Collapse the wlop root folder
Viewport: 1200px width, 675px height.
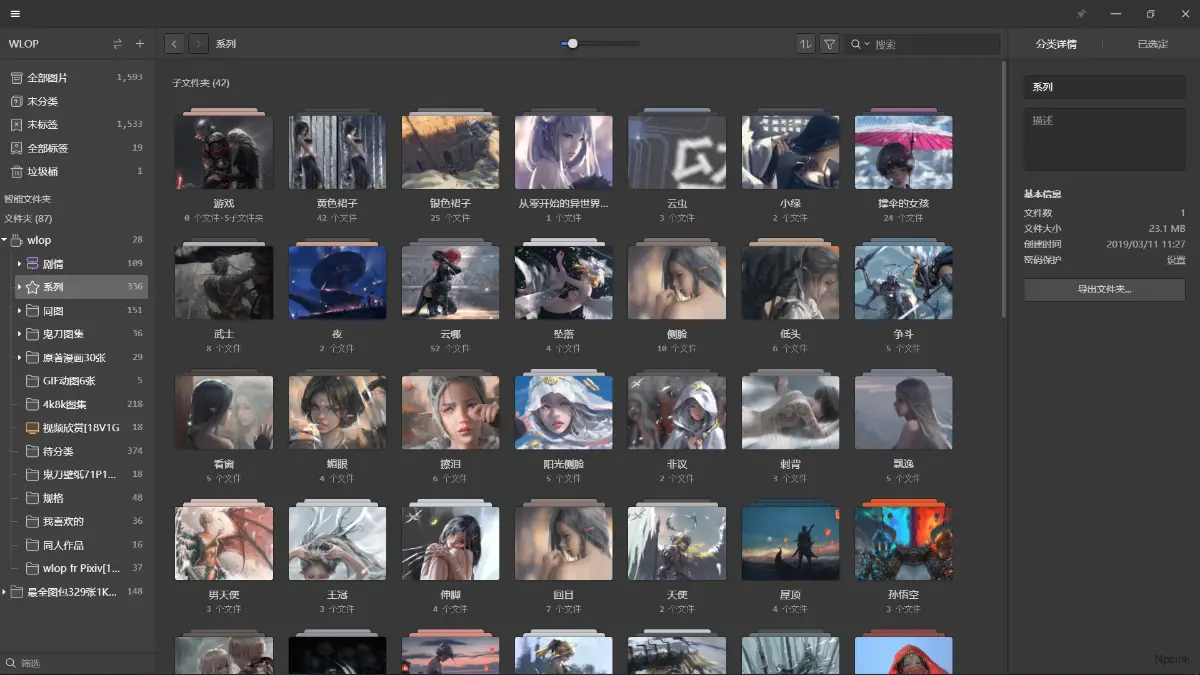pyautogui.click(x=5, y=240)
